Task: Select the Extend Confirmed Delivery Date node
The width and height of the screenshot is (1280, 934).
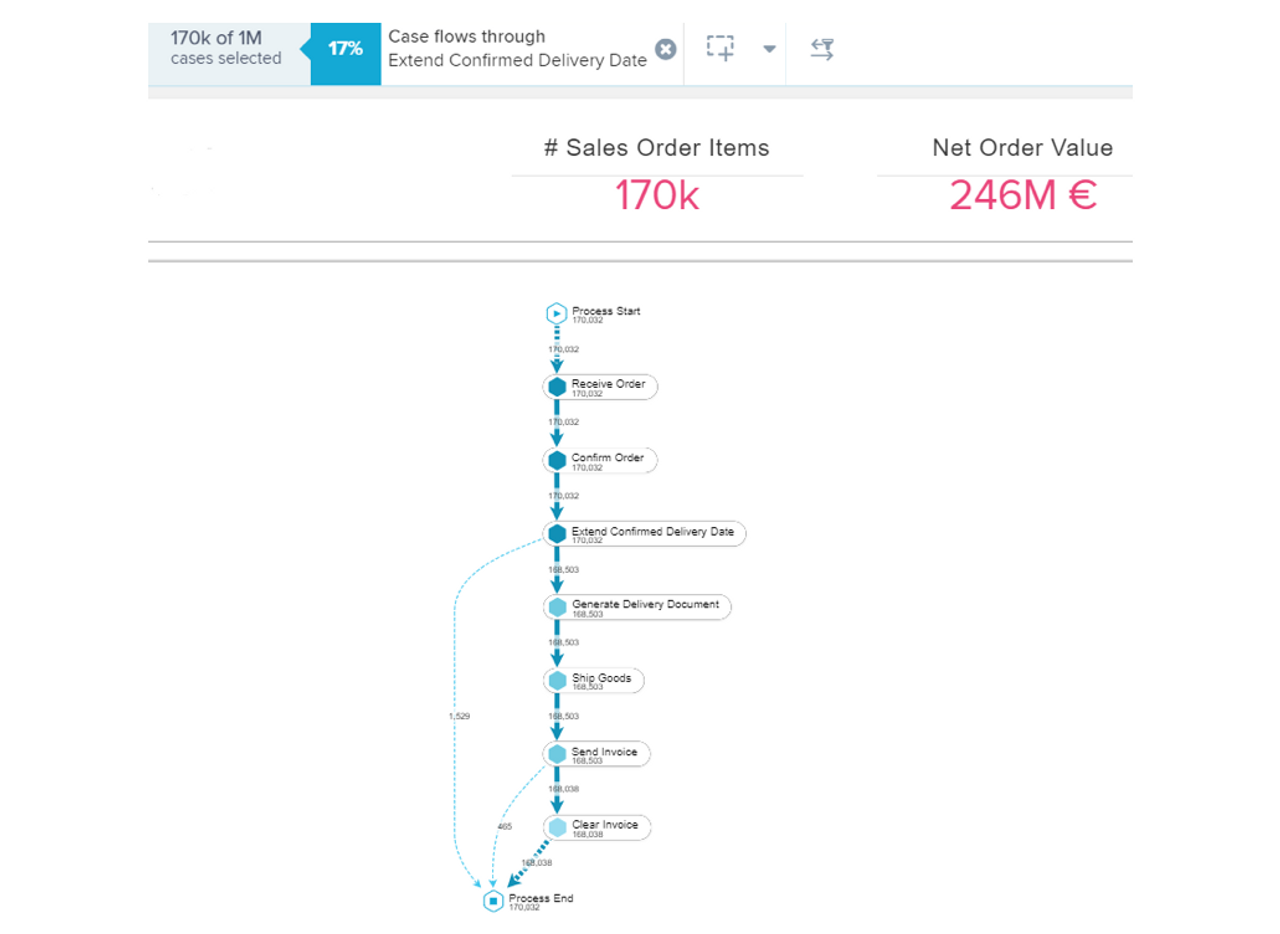Action: click(644, 534)
